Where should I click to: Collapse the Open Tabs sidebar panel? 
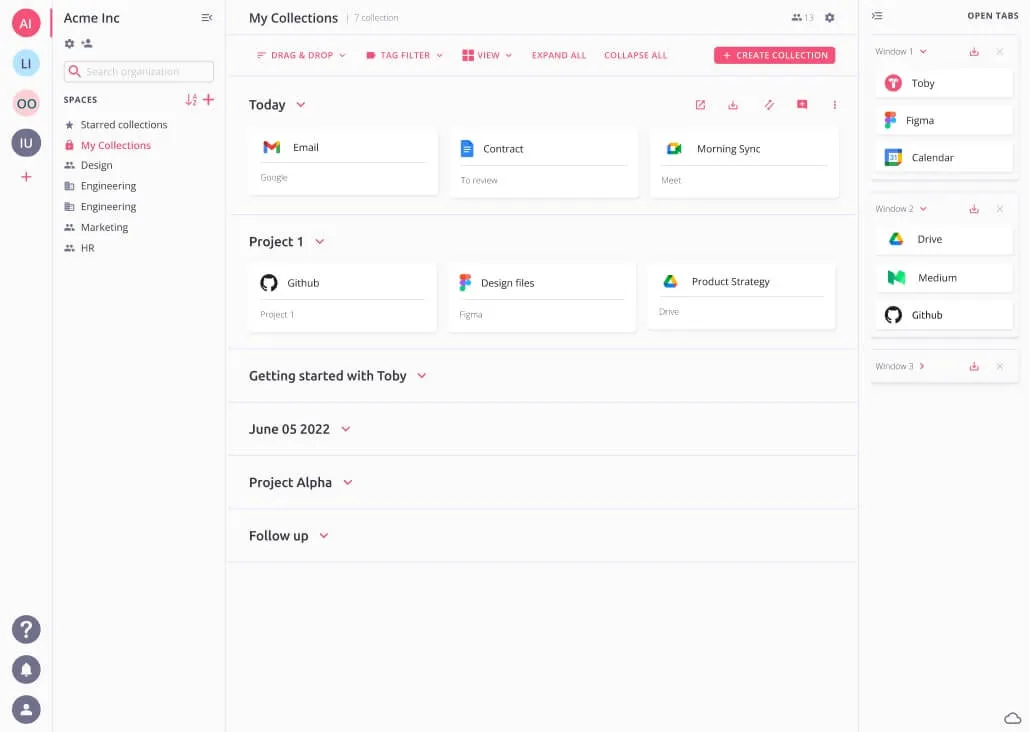tap(877, 16)
